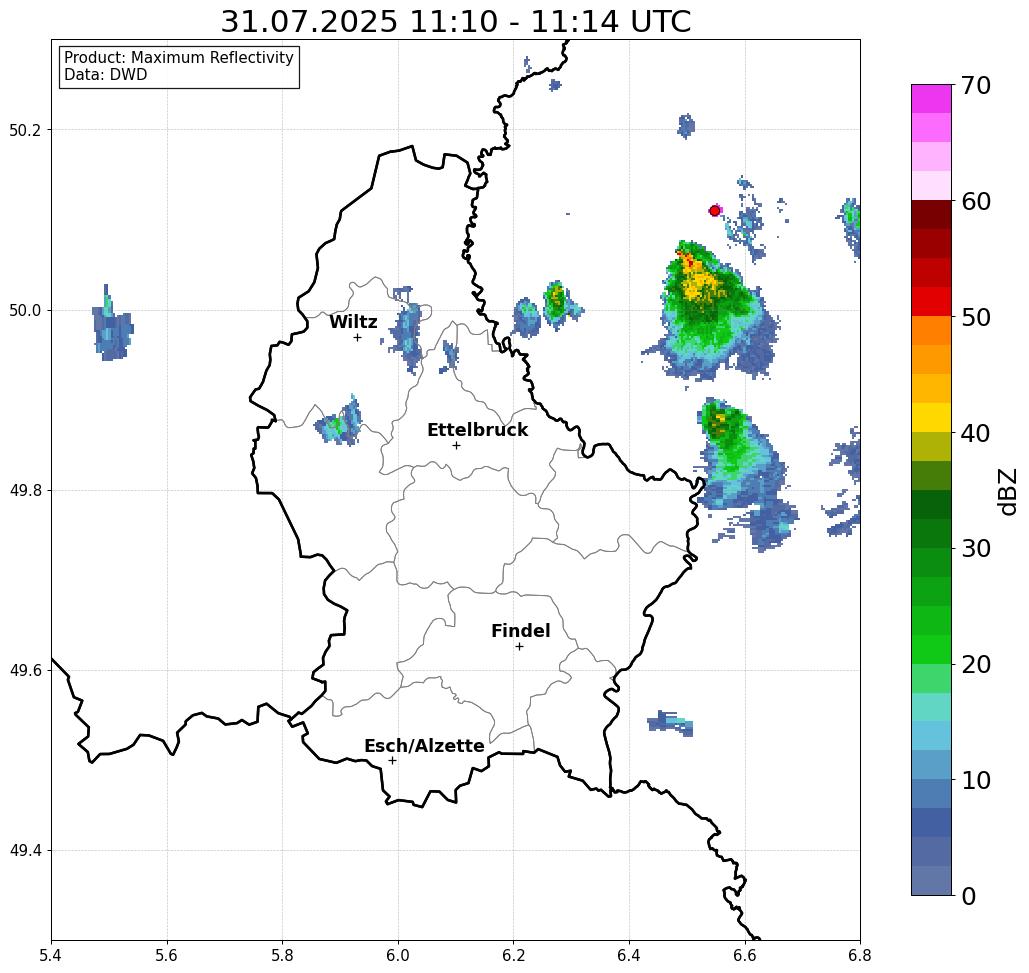Click the longitude tick label 6.8
This screenshot has width=1029, height=973.
860,955
